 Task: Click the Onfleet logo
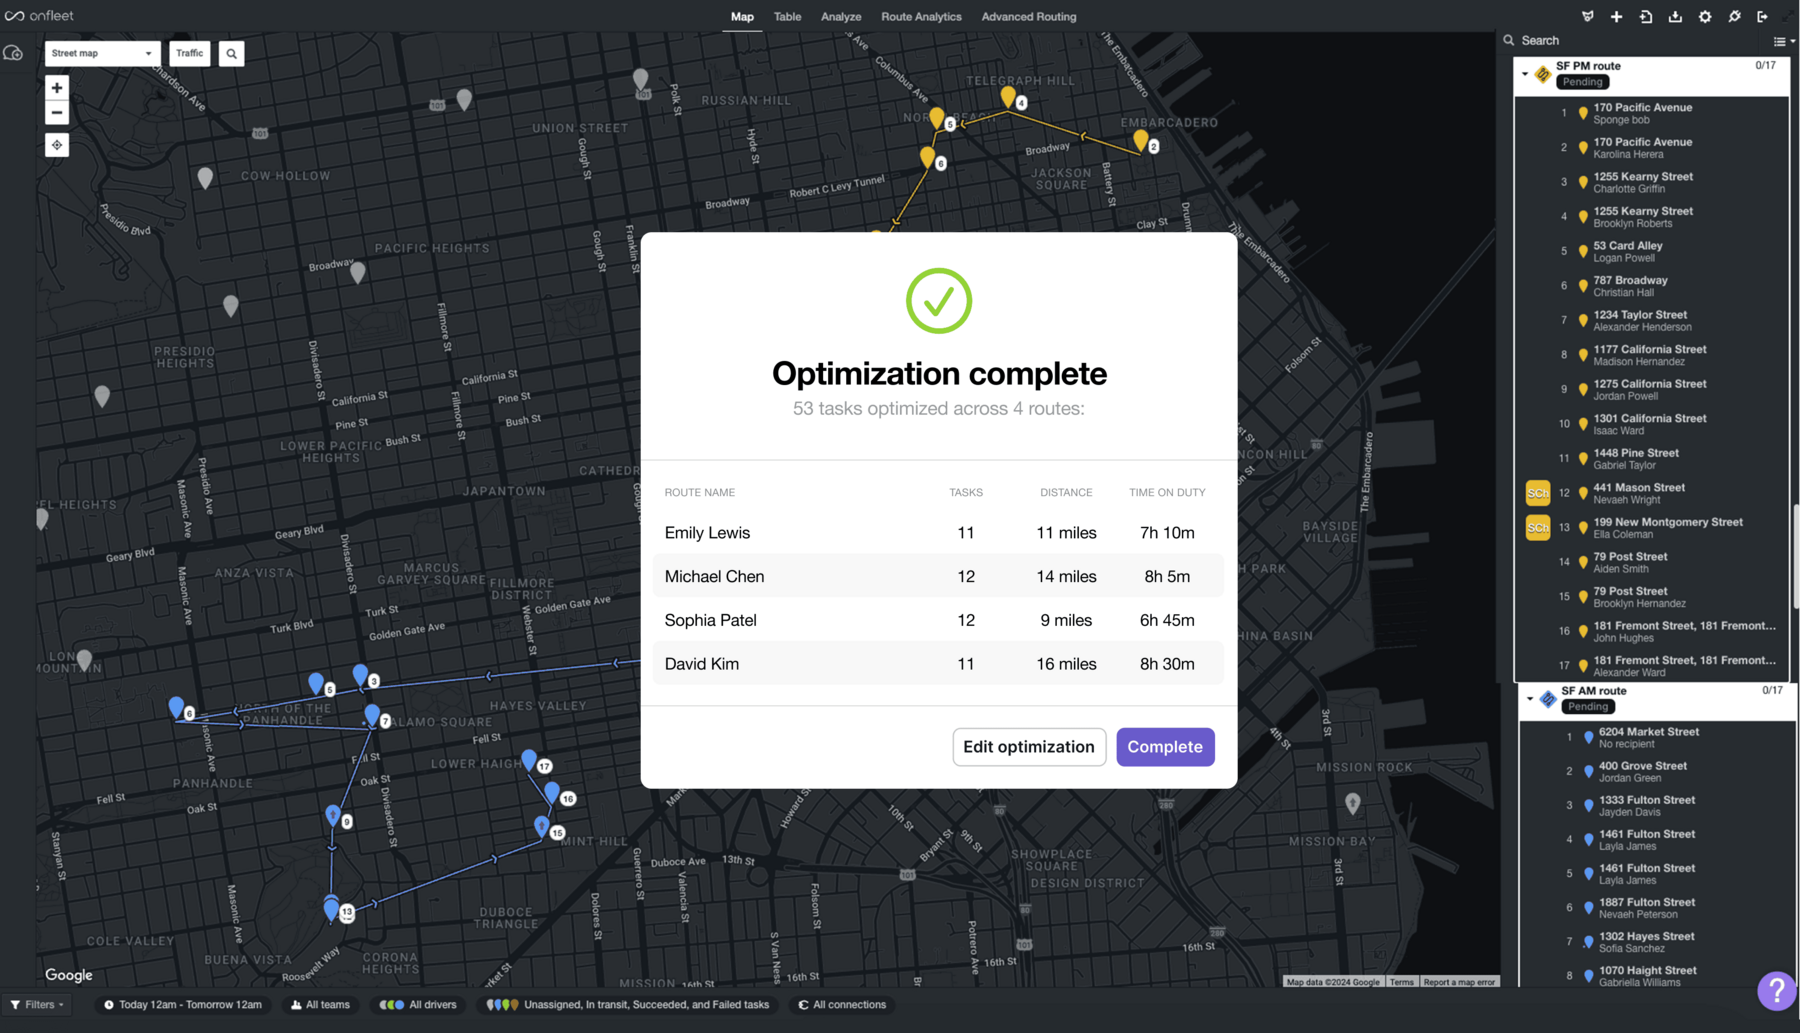(x=39, y=16)
